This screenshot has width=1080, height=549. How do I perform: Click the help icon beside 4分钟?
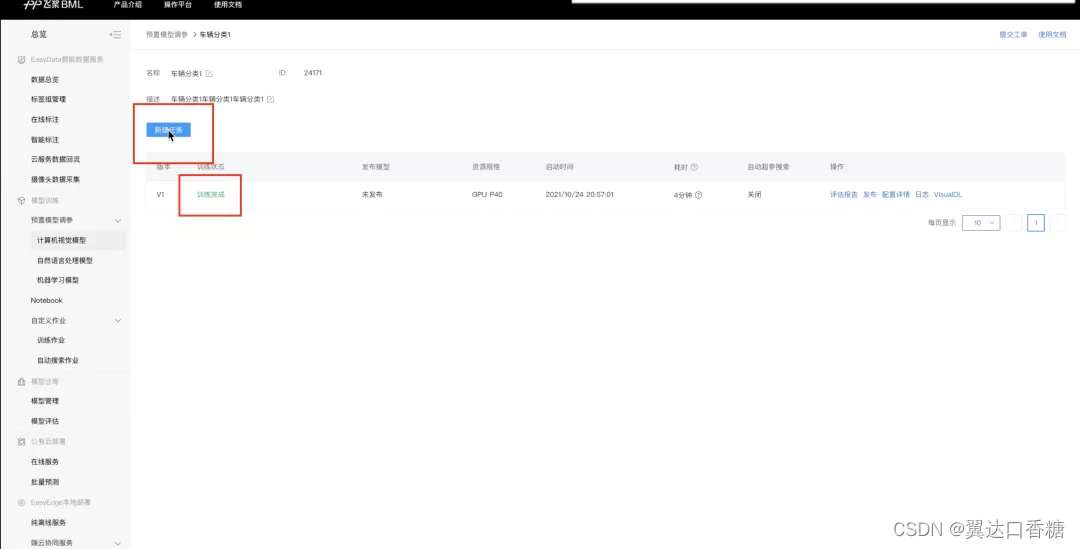[698, 195]
